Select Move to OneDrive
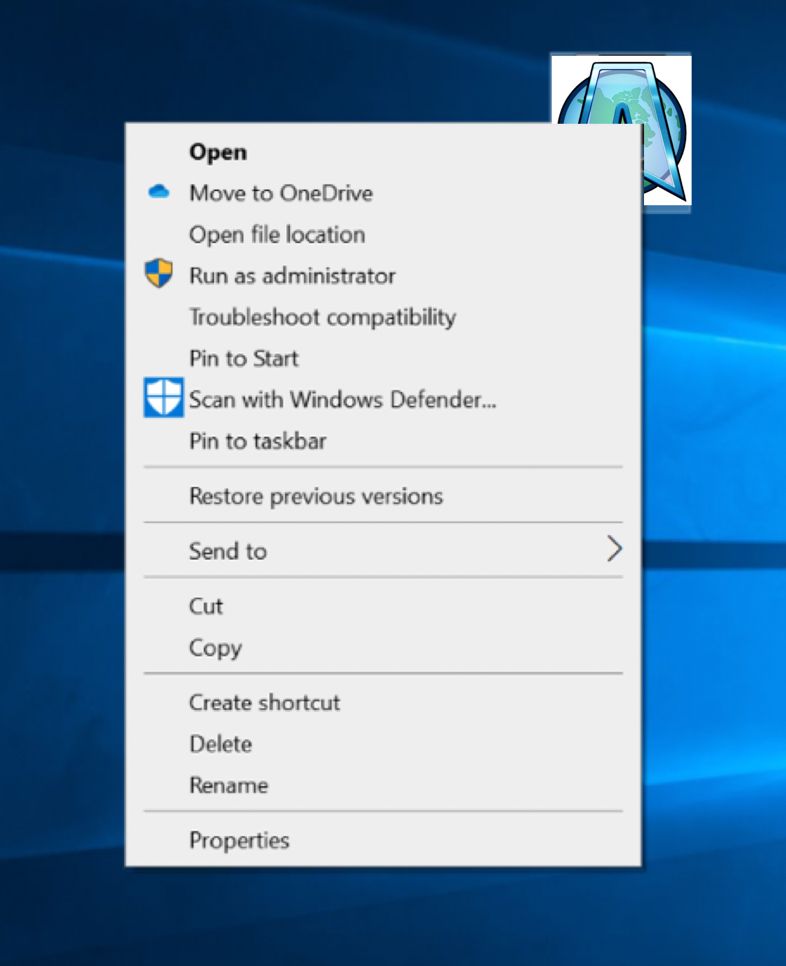Screen dimensions: 786x966 coord(383,193)
